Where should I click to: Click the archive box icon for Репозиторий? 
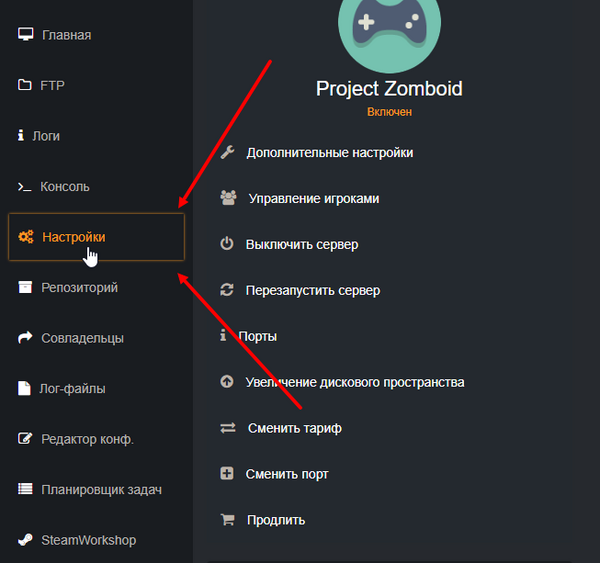click(x=25, y=288)
